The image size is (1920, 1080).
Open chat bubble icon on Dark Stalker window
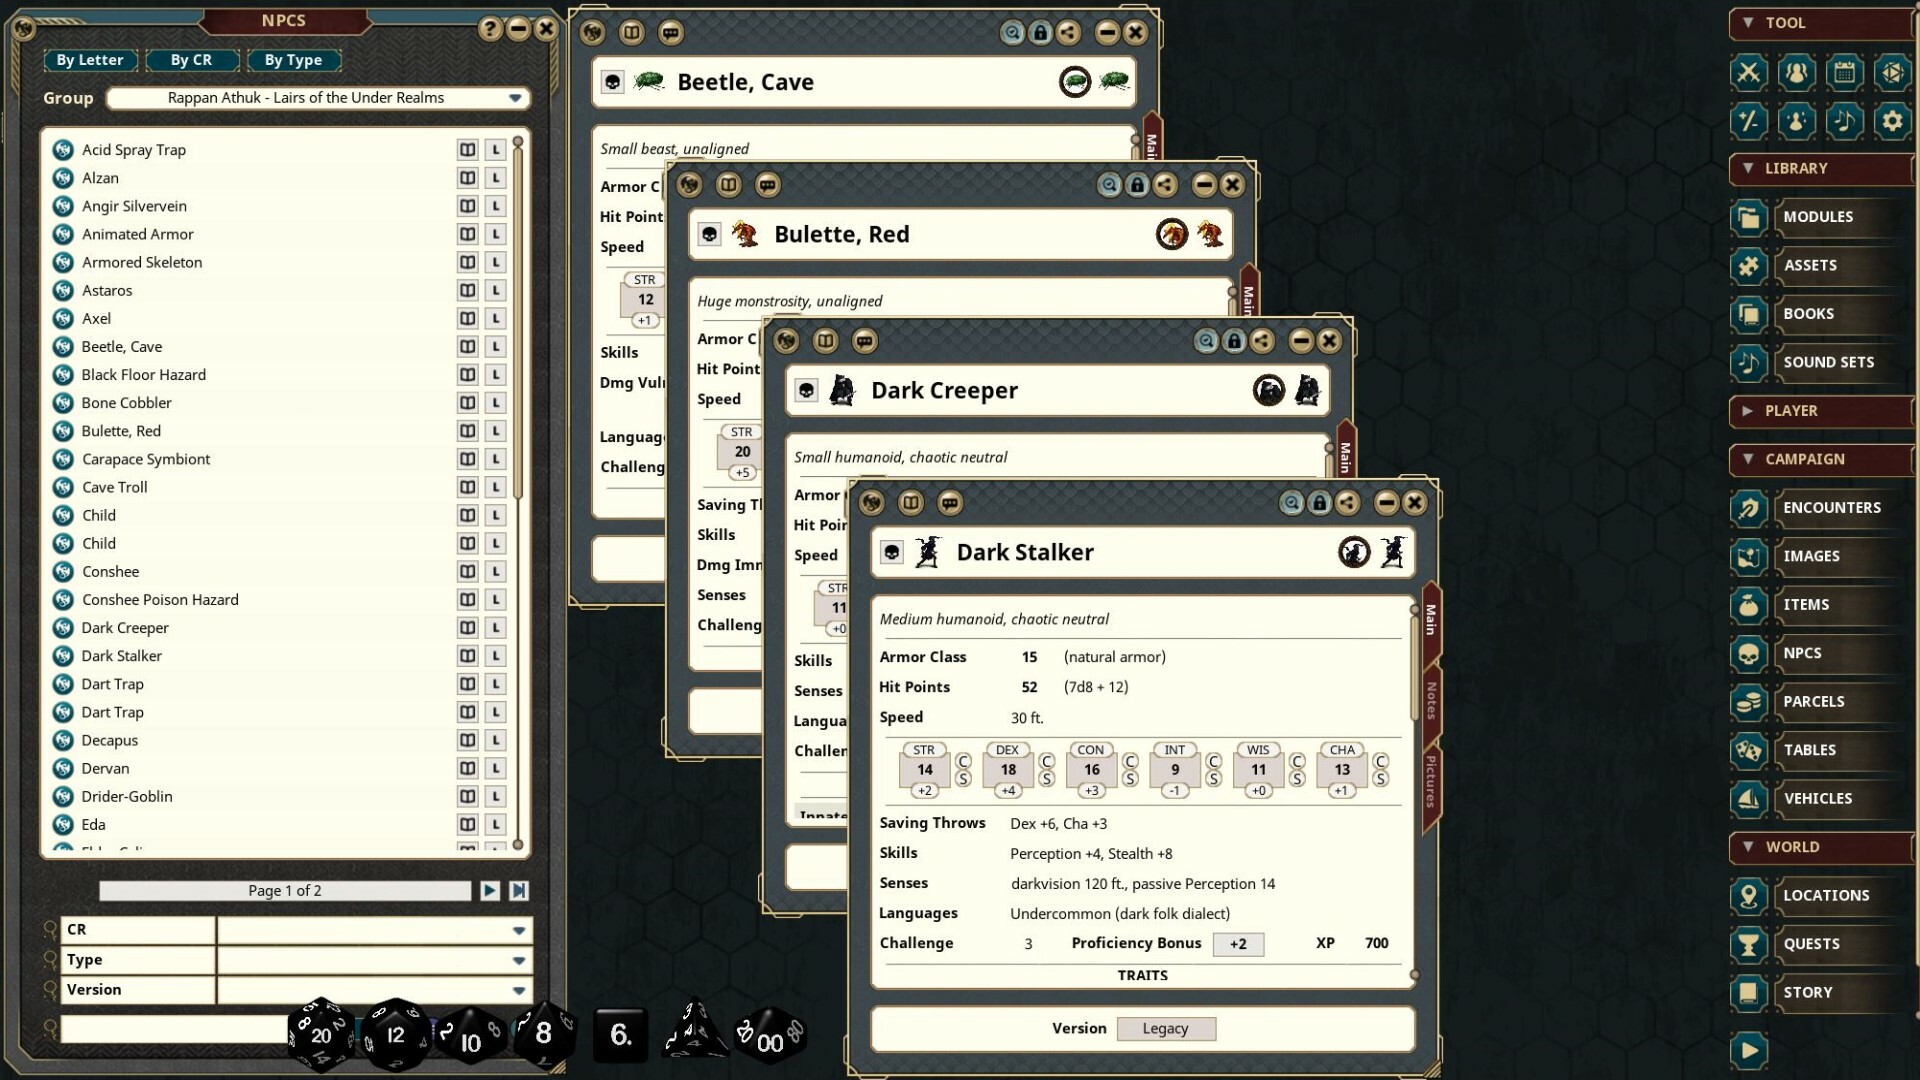(950, 503)
